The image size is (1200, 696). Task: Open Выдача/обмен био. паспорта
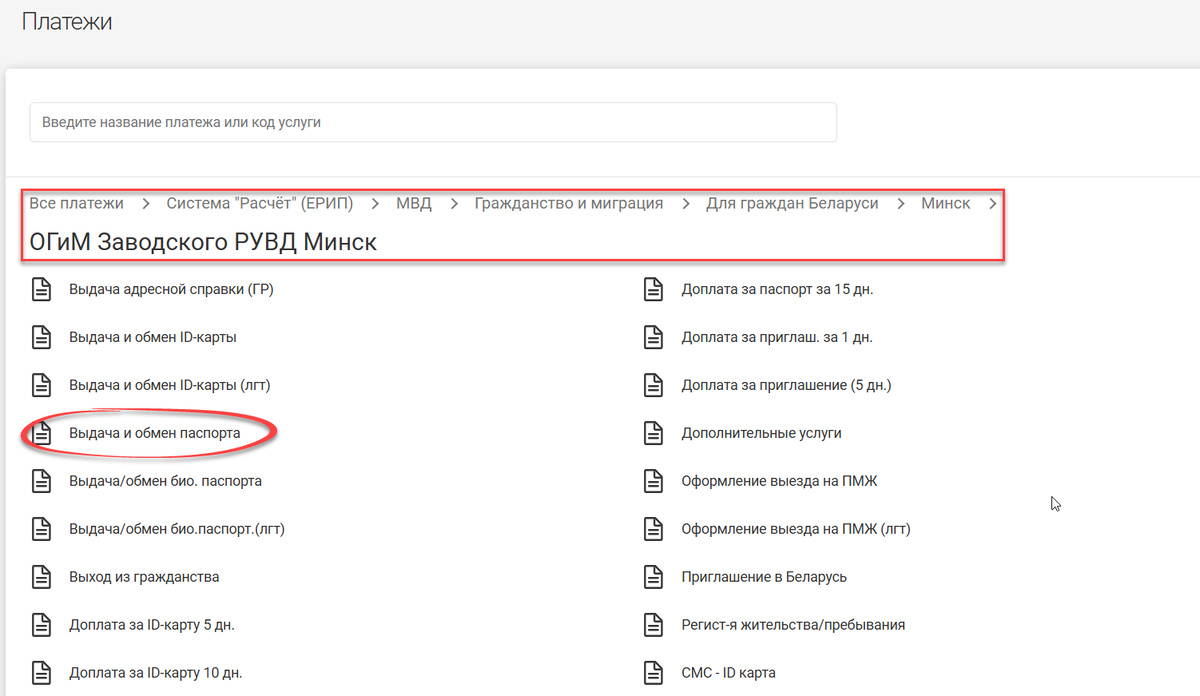click(x=166, y=481)
